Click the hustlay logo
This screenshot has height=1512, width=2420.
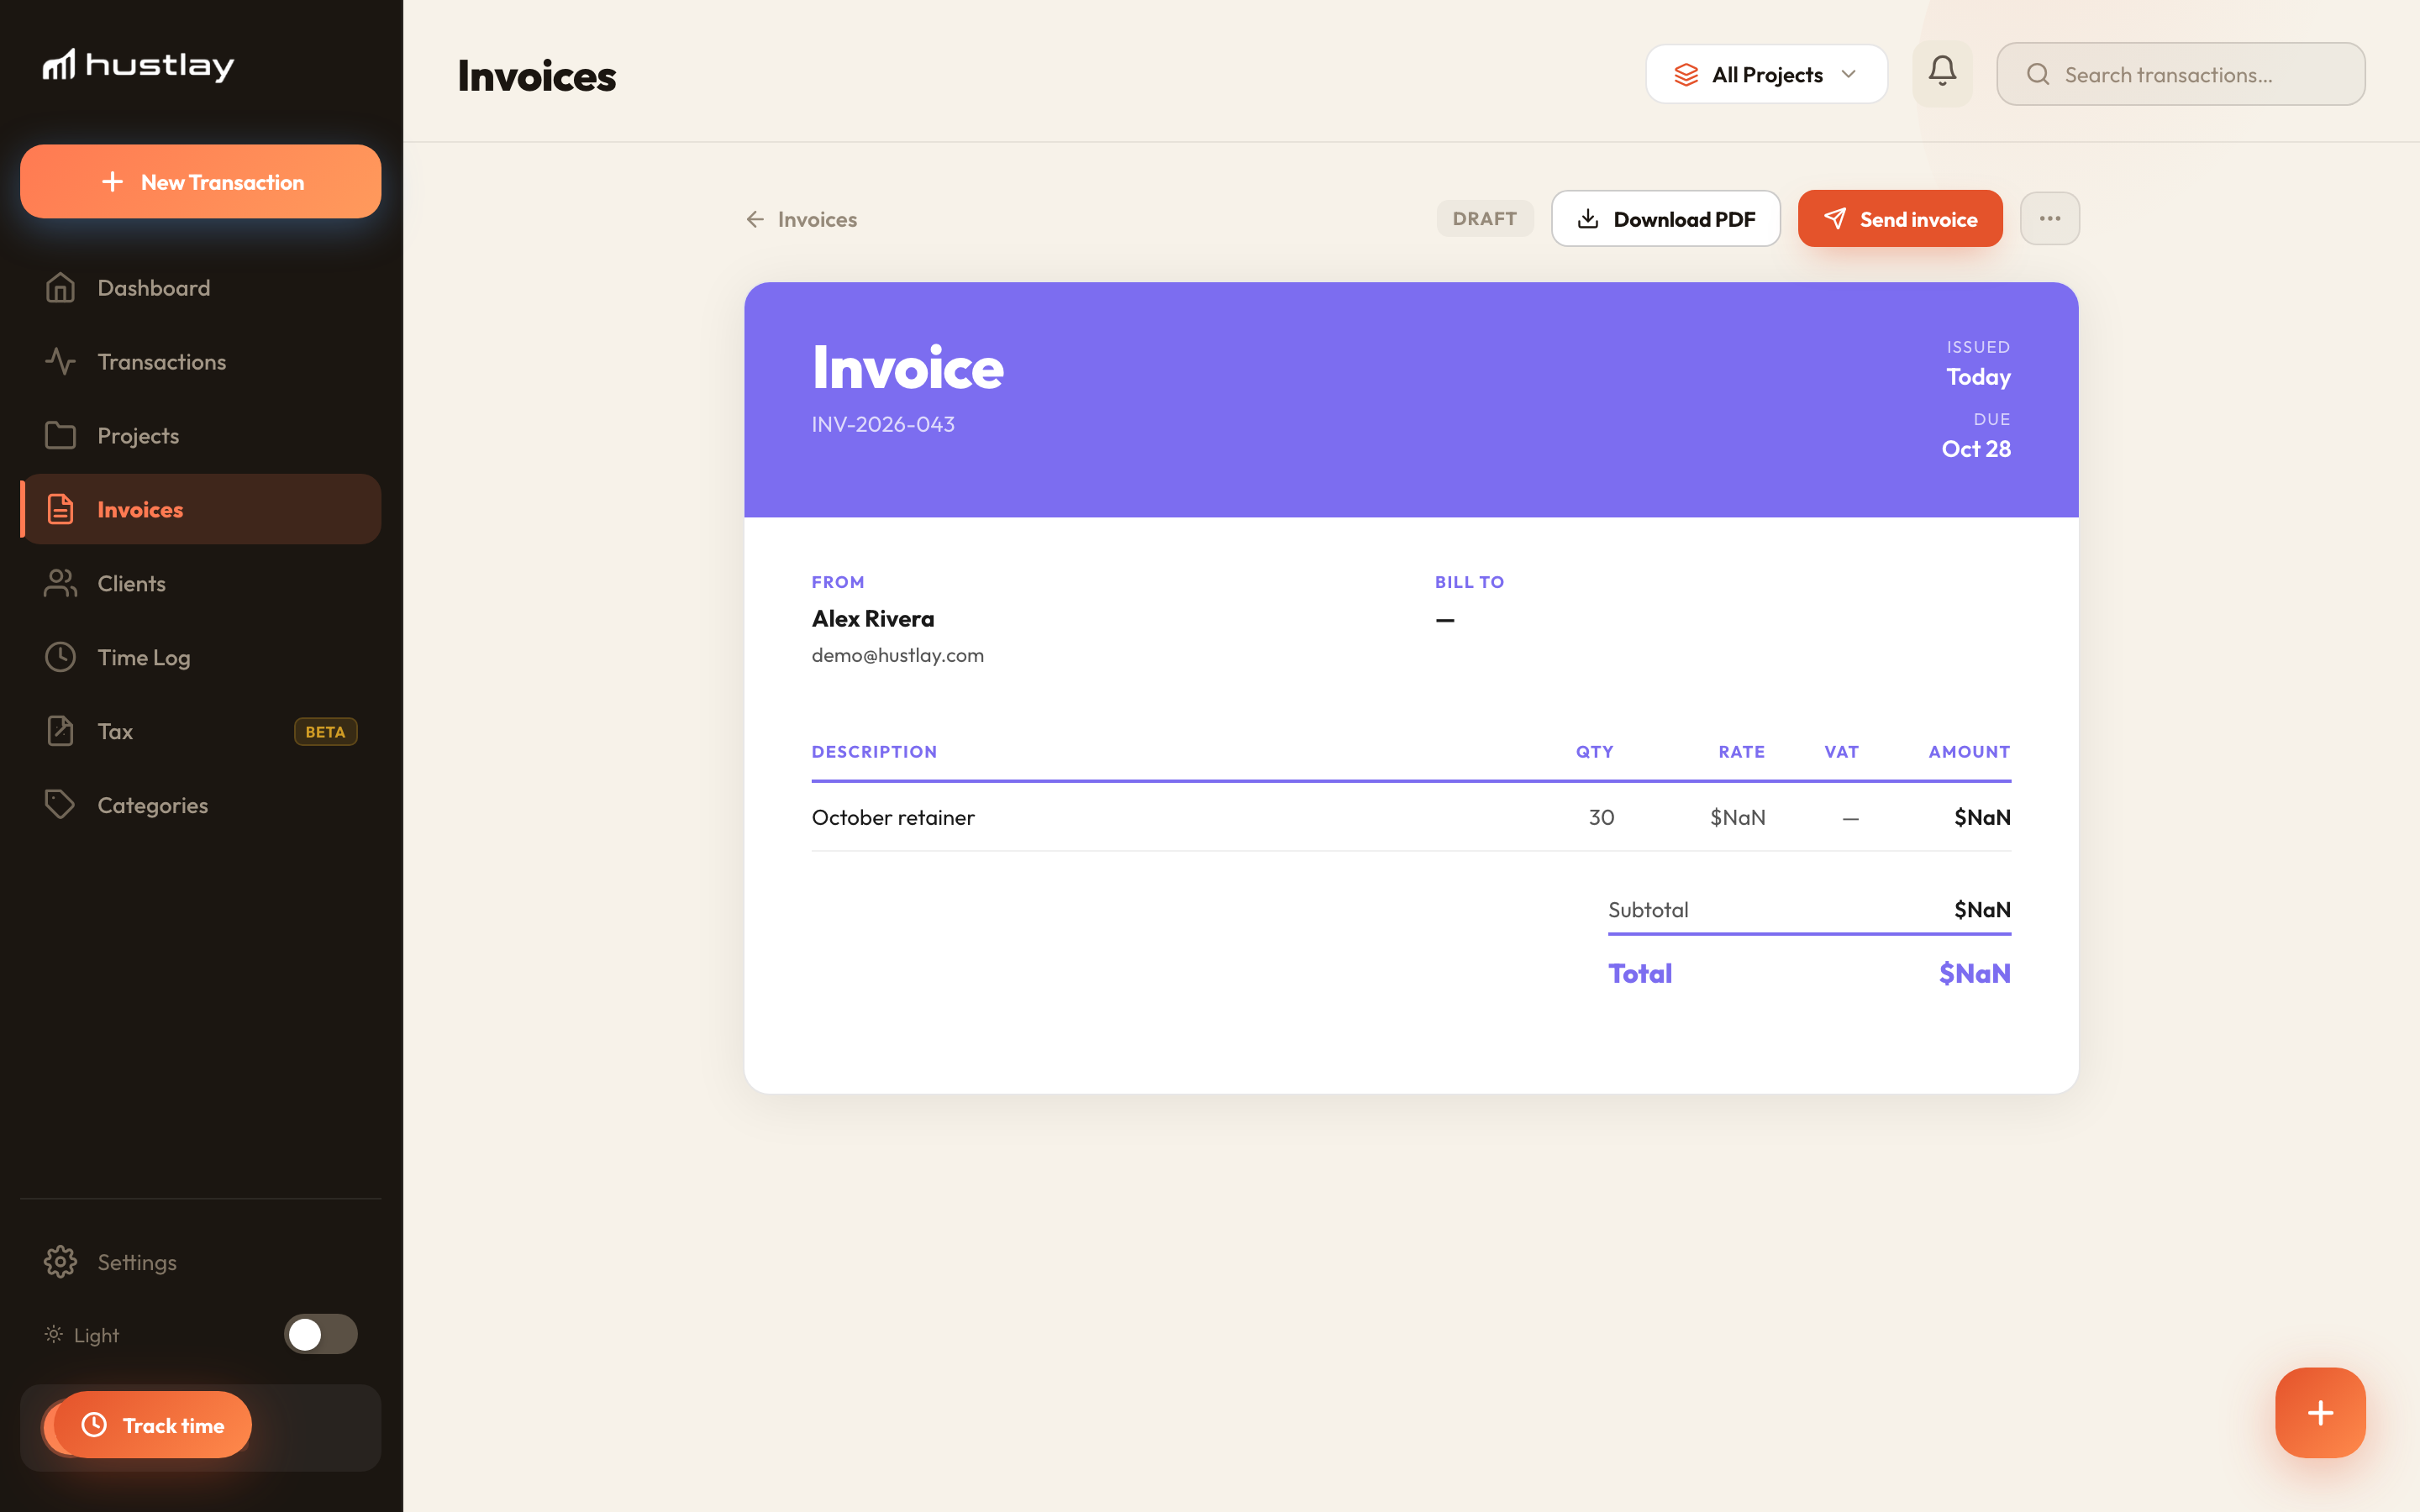pyautogui.click(x=138, y=65)
